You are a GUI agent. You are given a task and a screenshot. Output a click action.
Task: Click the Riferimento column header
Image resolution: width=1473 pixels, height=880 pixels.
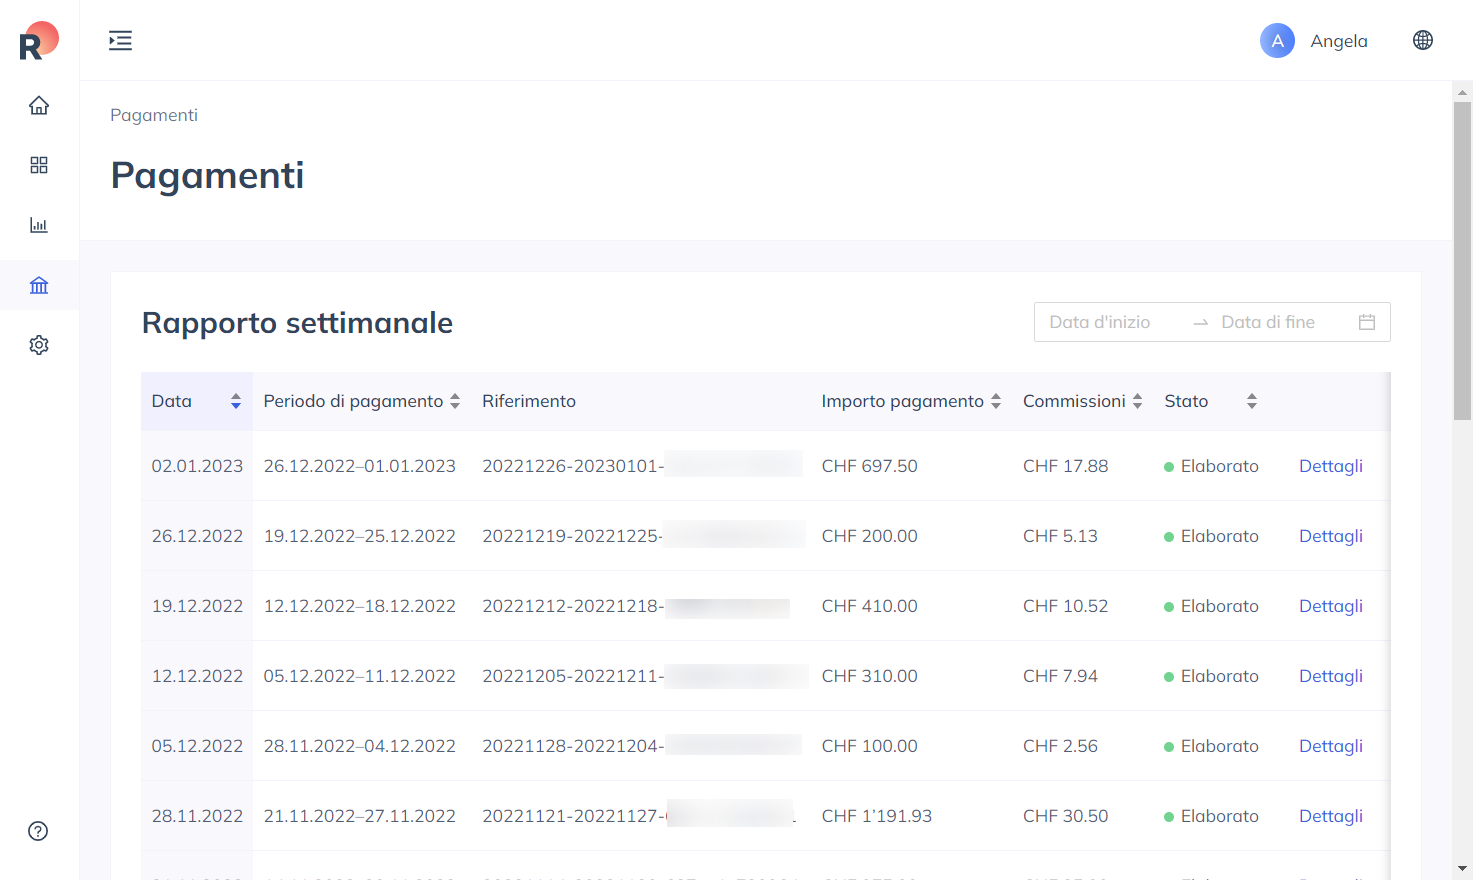[x=529, y=401]
